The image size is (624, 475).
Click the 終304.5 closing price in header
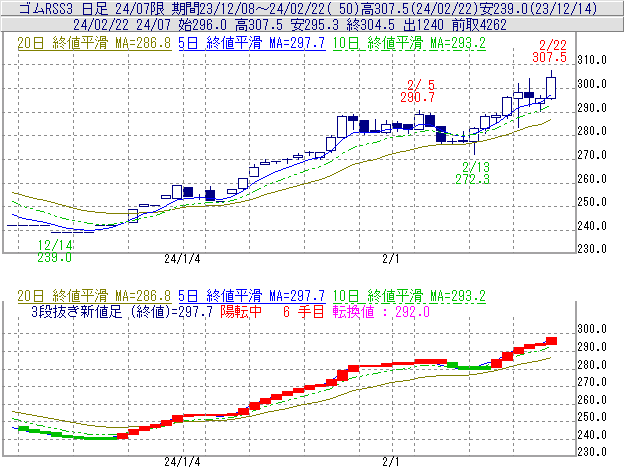coord(371,25)
